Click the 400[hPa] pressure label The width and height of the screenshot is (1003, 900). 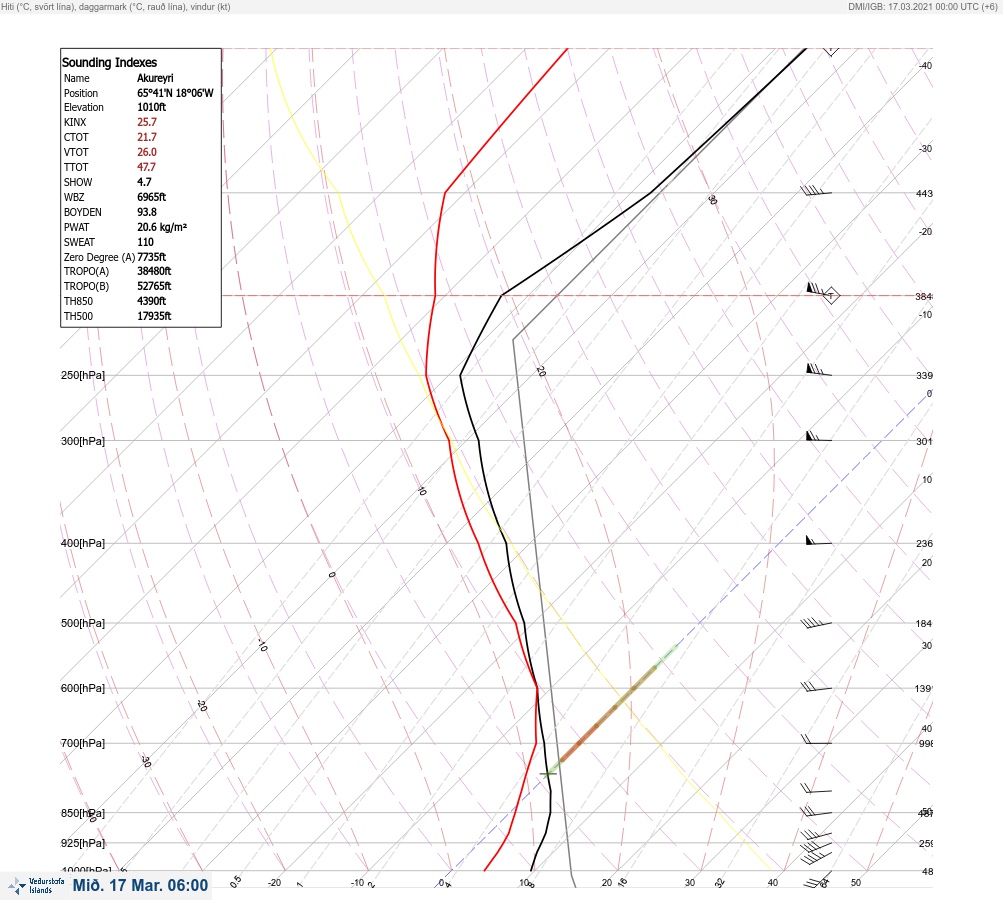(x=83, y=543)
